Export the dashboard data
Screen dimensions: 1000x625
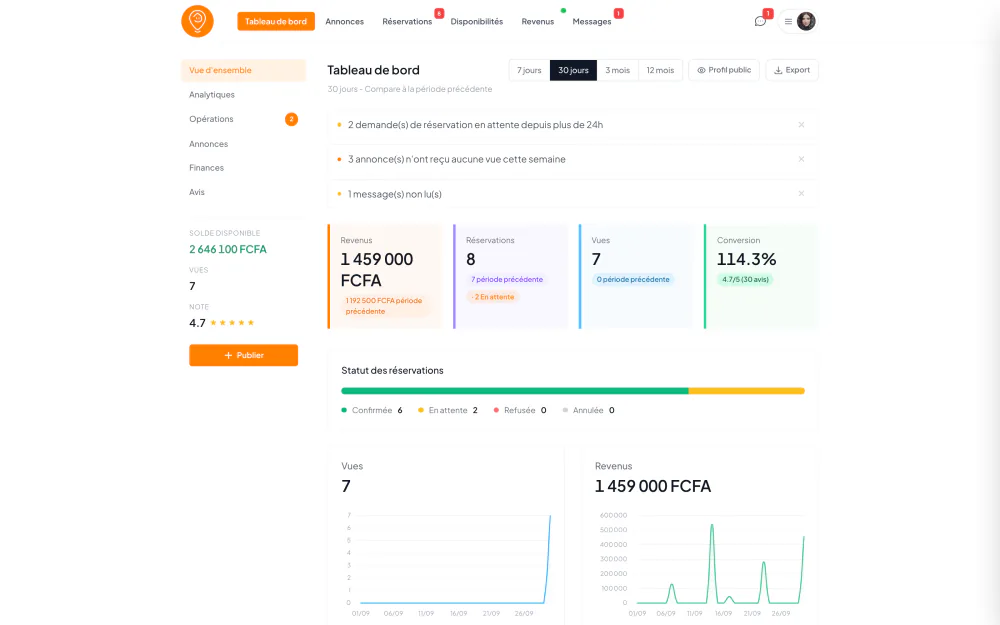click(x=792, y=70)
